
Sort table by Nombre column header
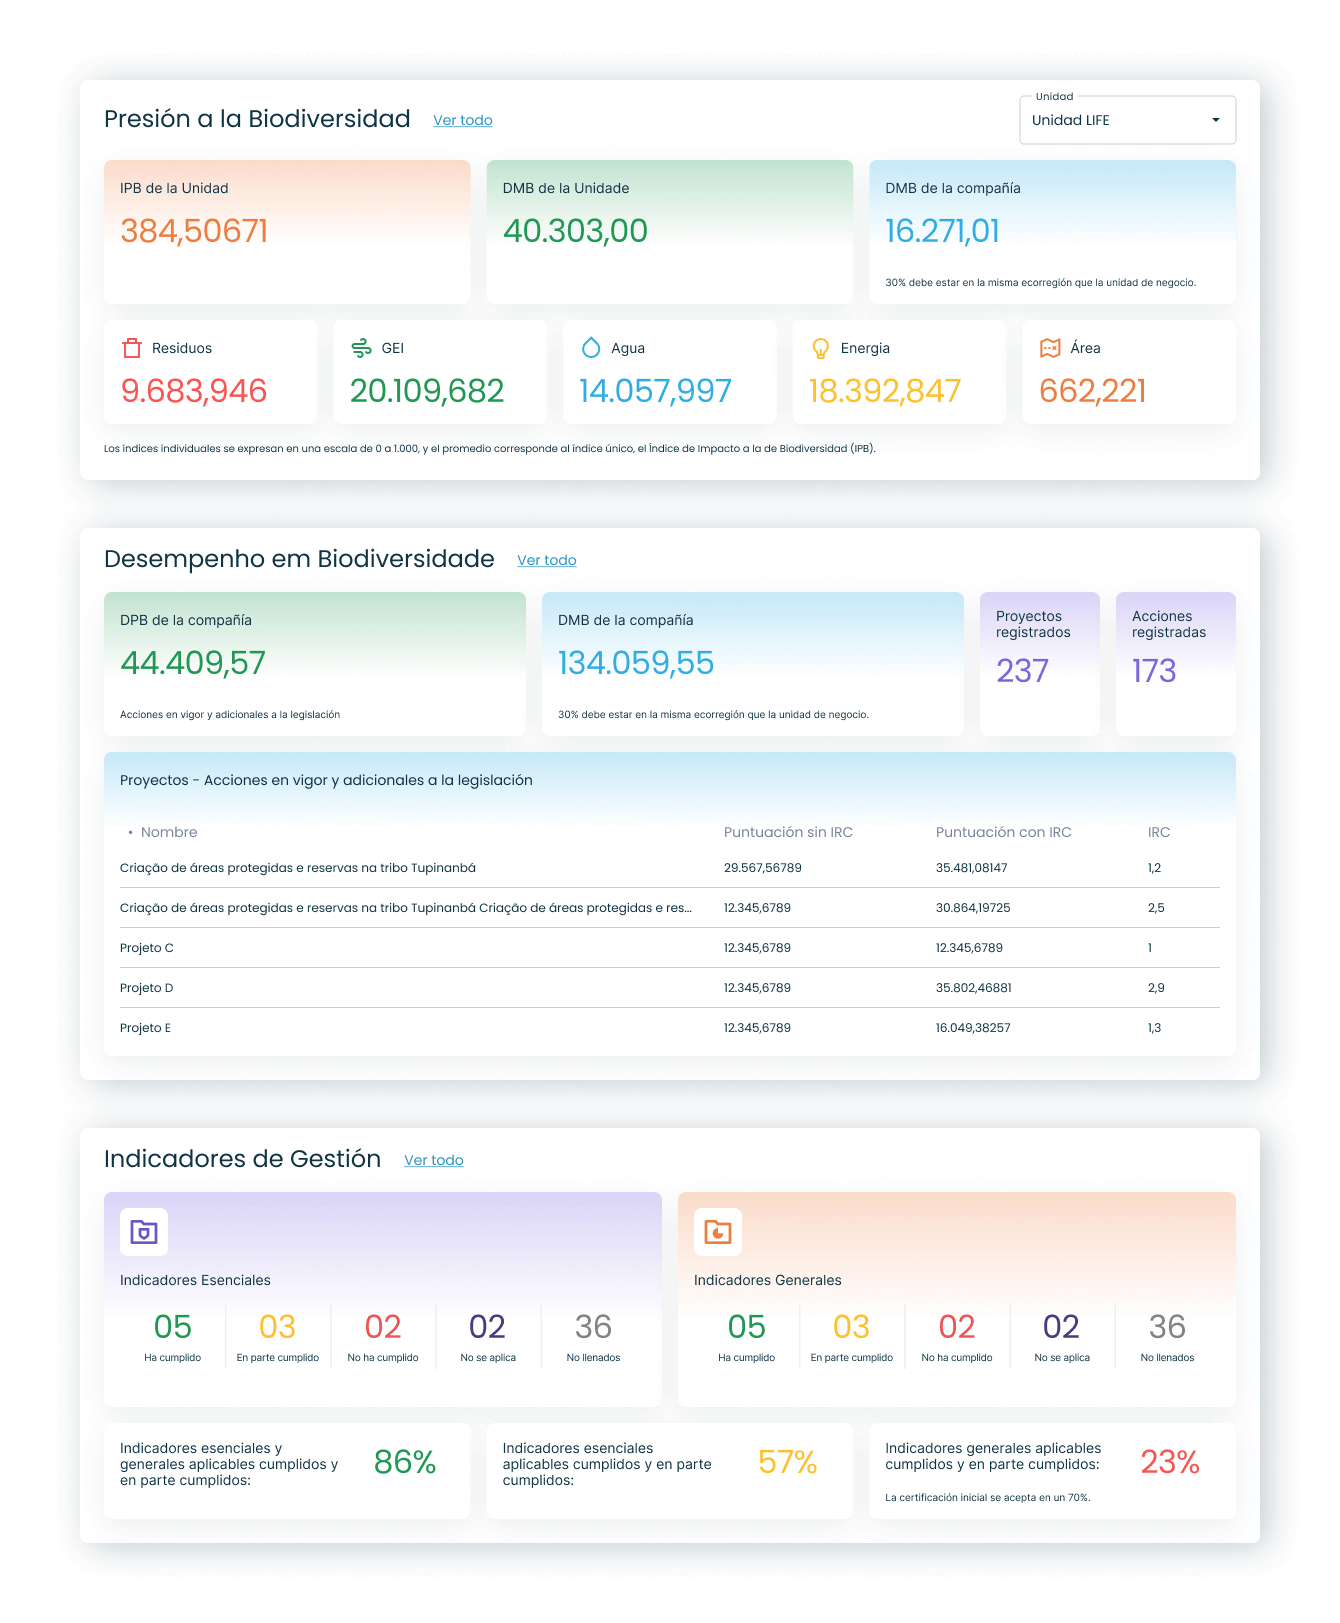pos(169,832)
